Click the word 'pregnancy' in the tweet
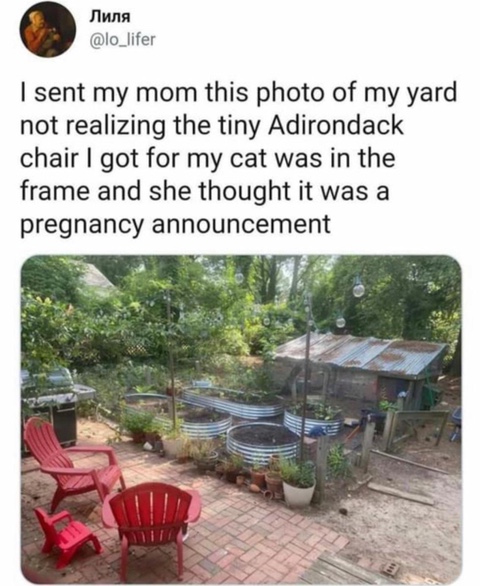 pyautogui.click(x=82, y=225)
